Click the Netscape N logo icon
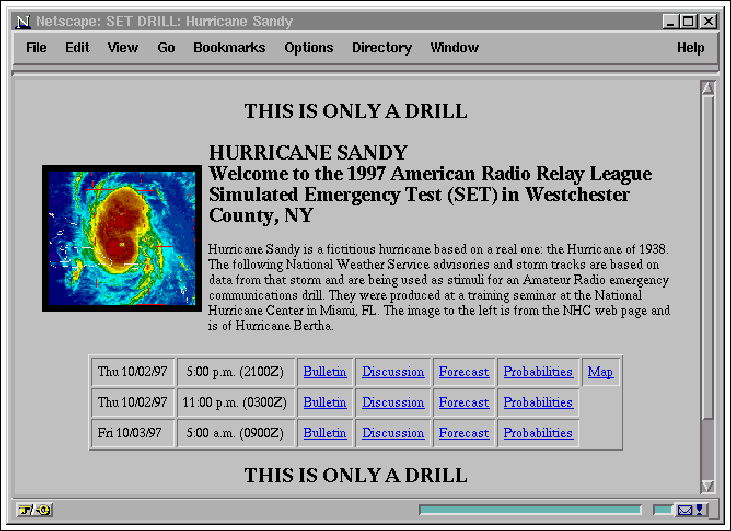This screenshot has height=531, width=731. 23,21
